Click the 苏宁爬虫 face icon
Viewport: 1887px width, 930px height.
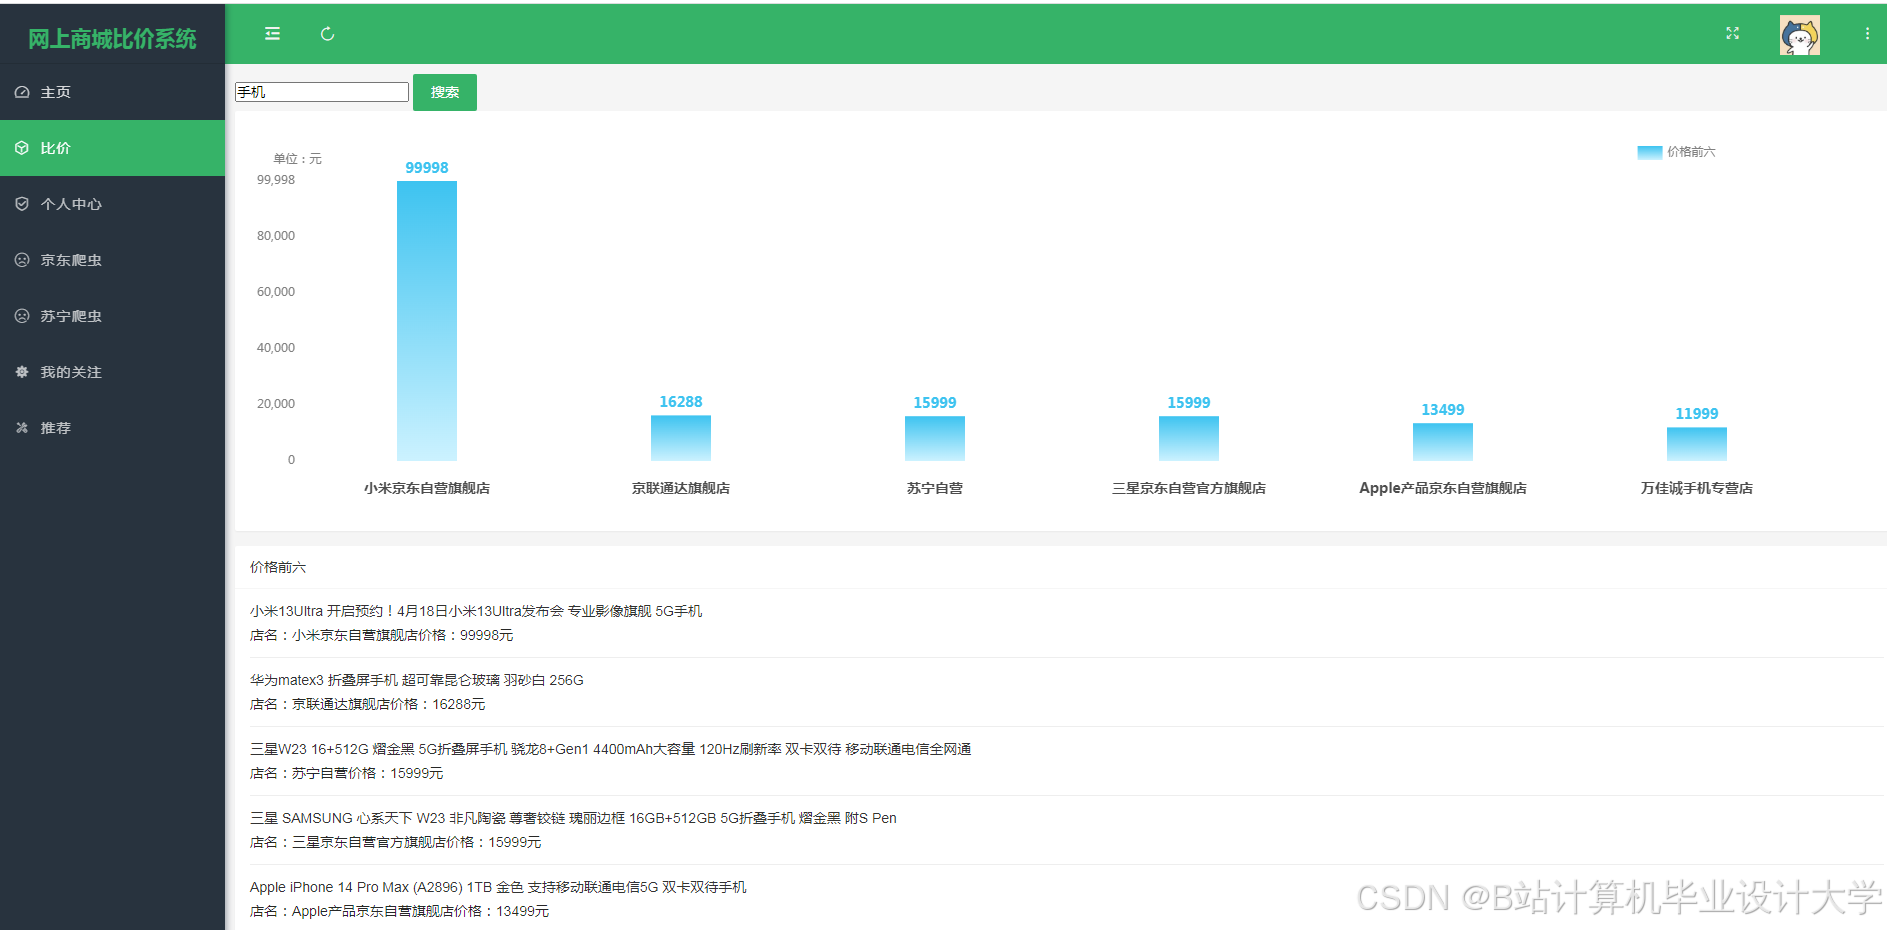pyautogui.click(x=22, y=316)
